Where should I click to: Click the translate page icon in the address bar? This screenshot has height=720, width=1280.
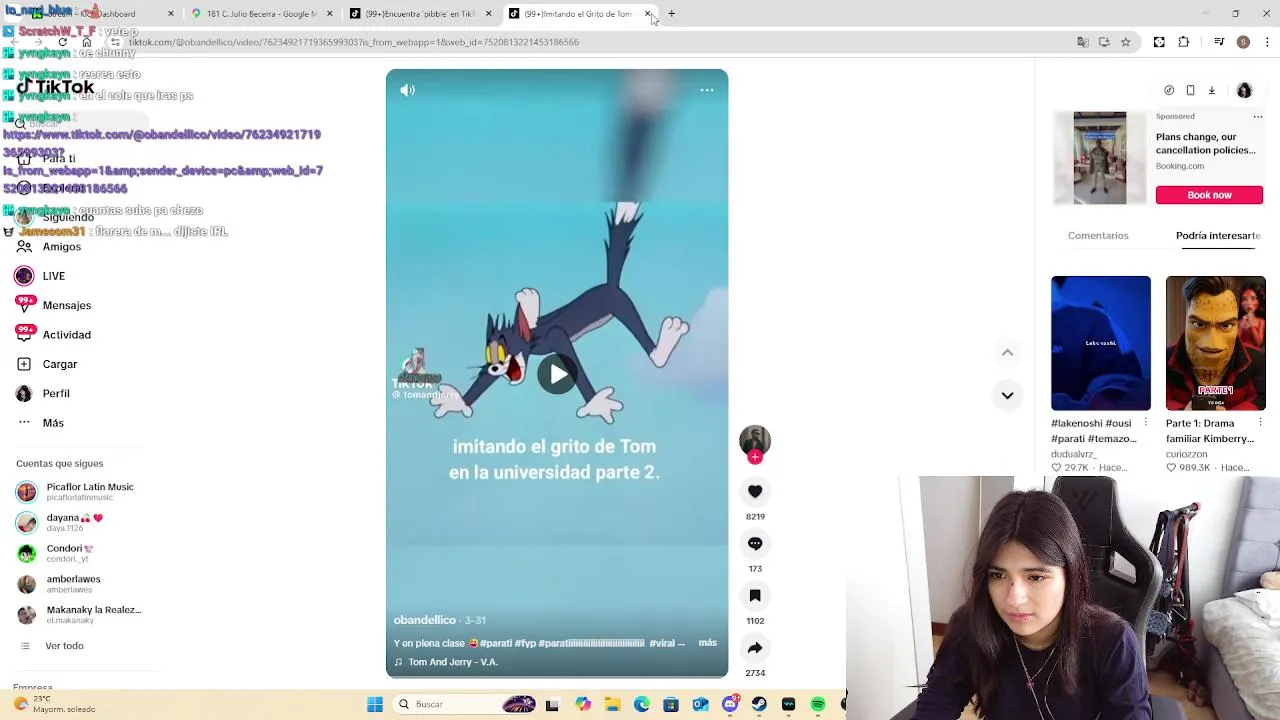click(1082, 42)
